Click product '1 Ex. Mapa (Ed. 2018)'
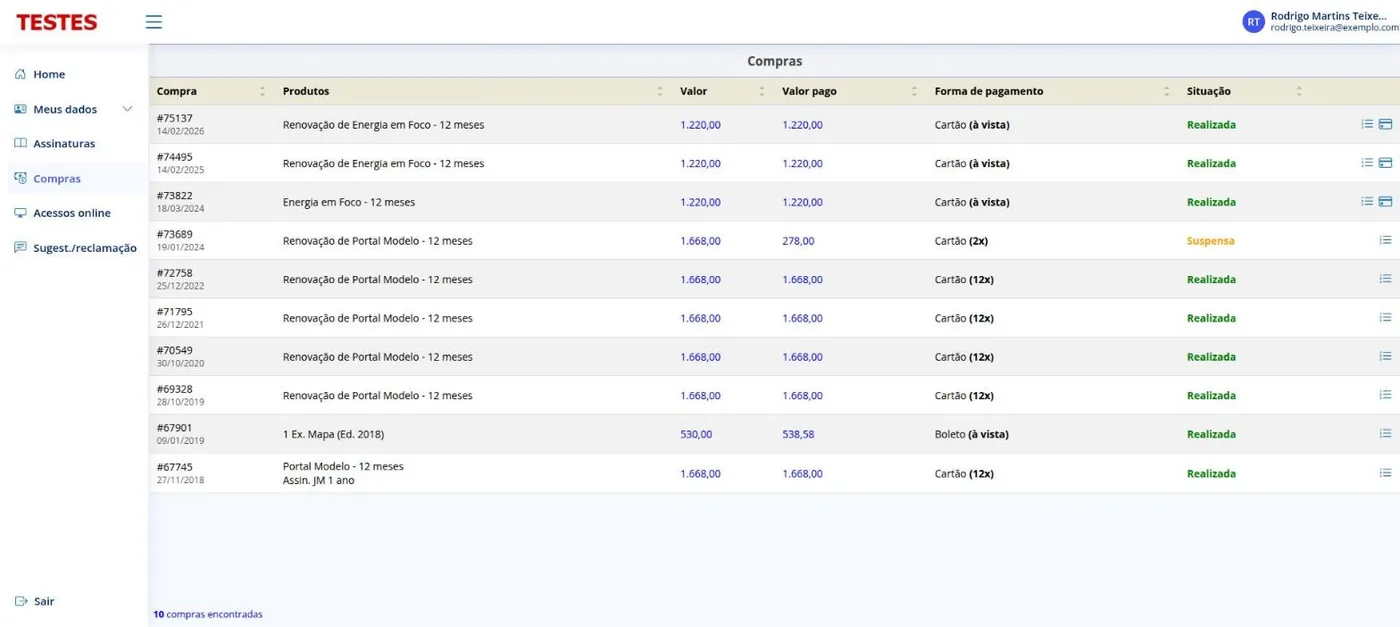Image resolution: width=1400 pixels, height=627 pixels. (x=333, y=434)
